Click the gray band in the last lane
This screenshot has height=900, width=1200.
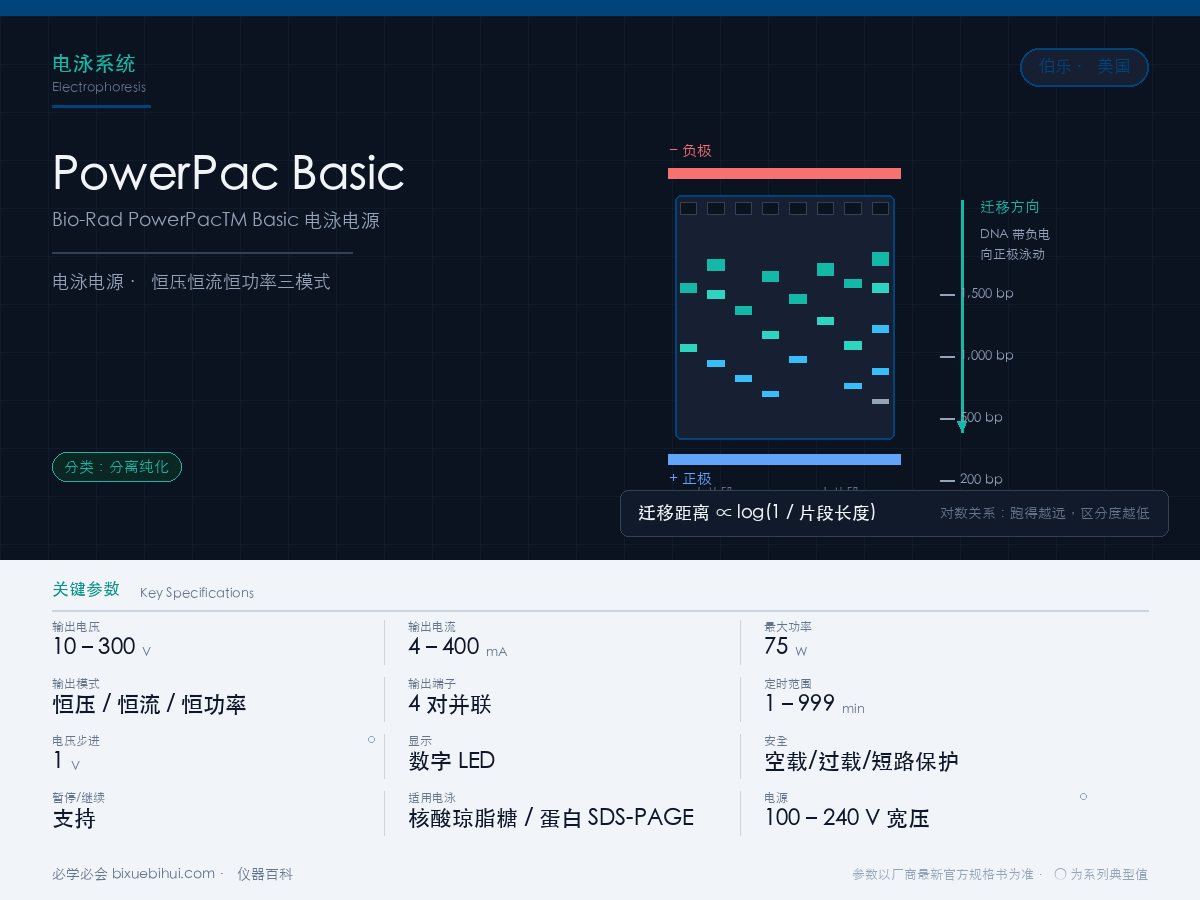click(880, 401)
